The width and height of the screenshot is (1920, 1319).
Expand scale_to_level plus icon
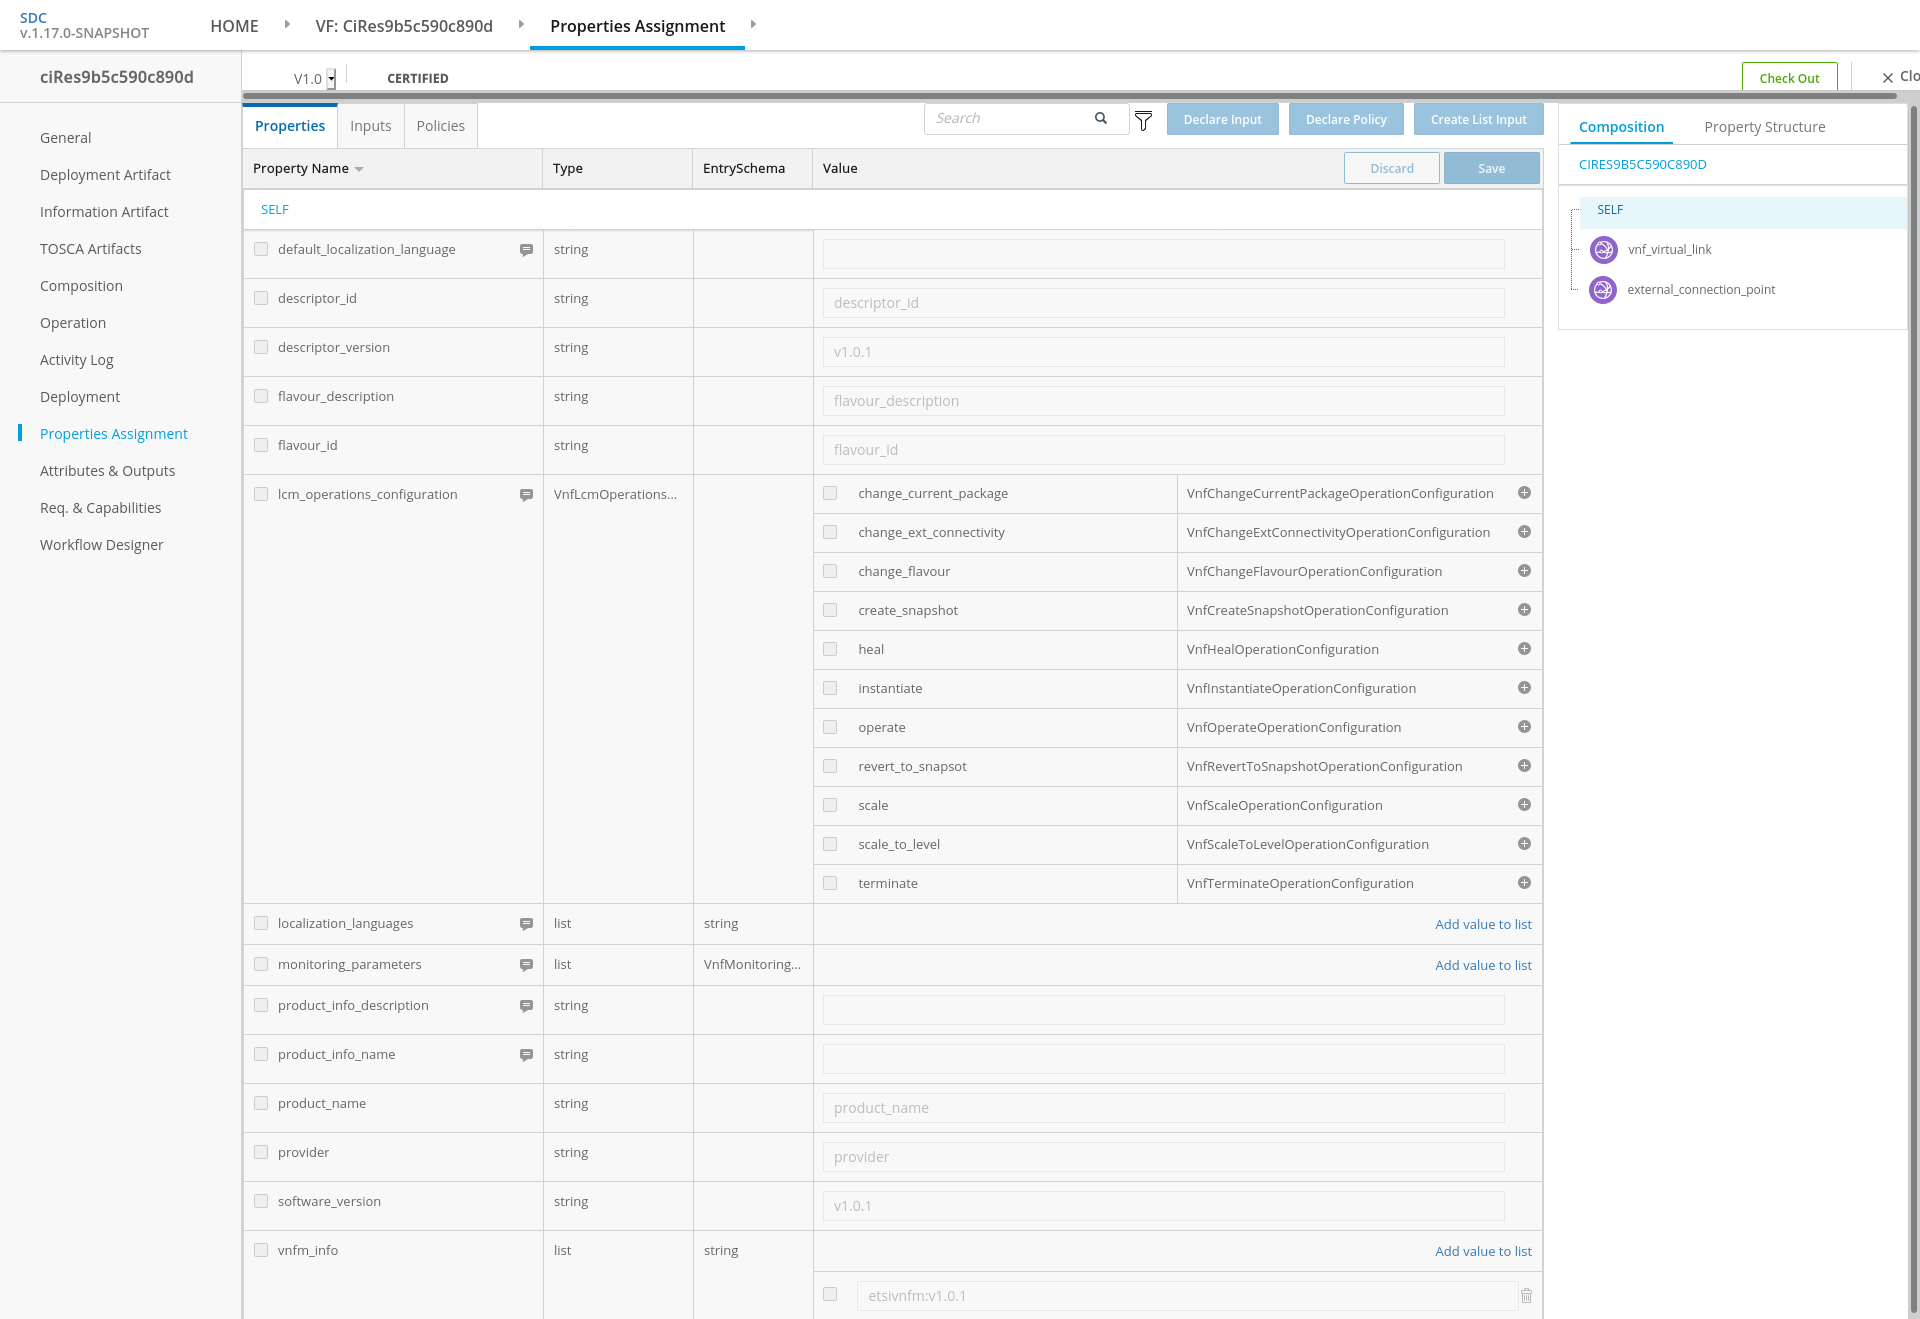[x=1524, y=844]
